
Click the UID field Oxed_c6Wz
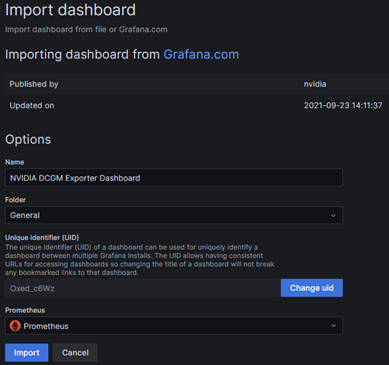[143, 288]
